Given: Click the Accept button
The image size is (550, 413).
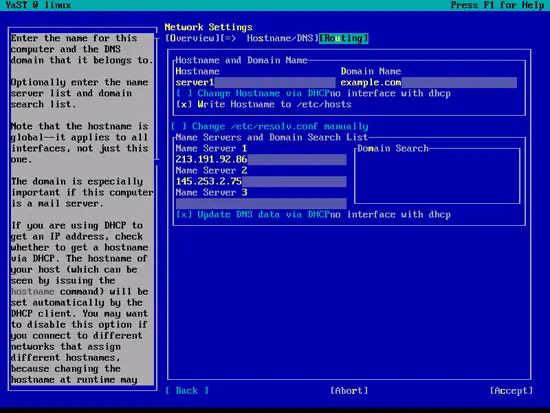Looking at the screenshot, I should click(x=511, y=391).
